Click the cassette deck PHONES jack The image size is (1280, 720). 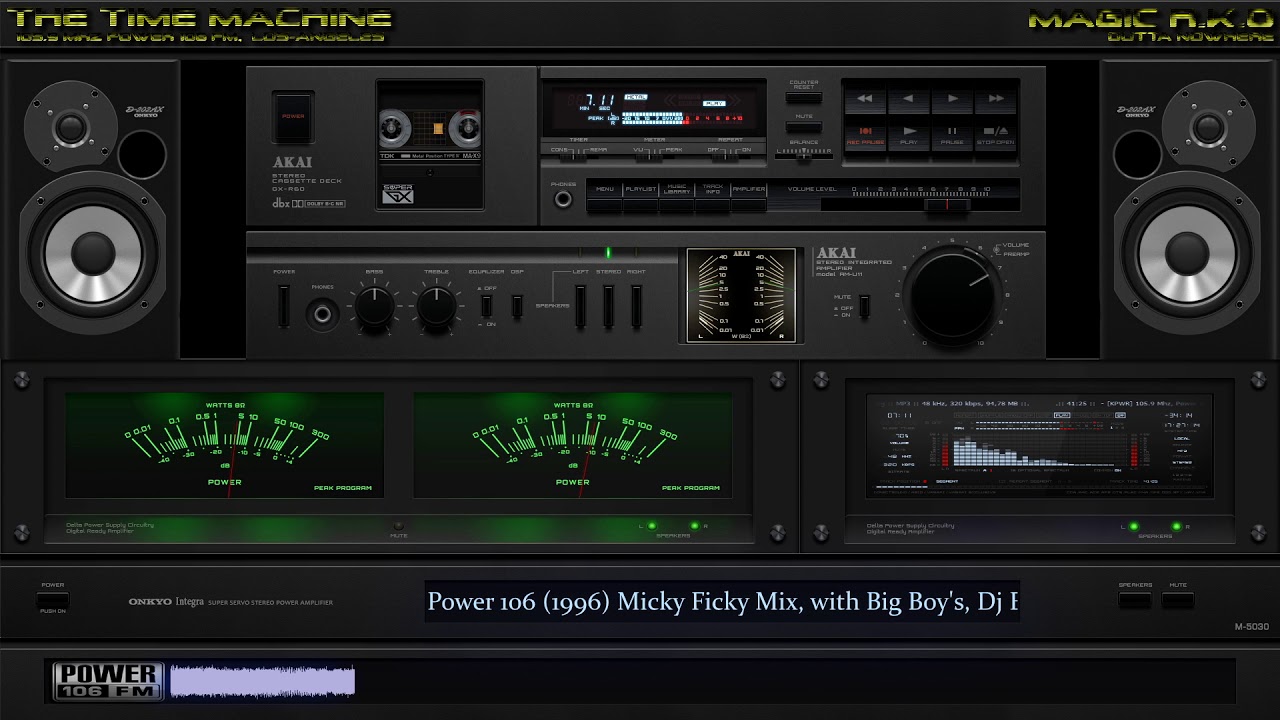pyautogui.click(x=563, y=199)
